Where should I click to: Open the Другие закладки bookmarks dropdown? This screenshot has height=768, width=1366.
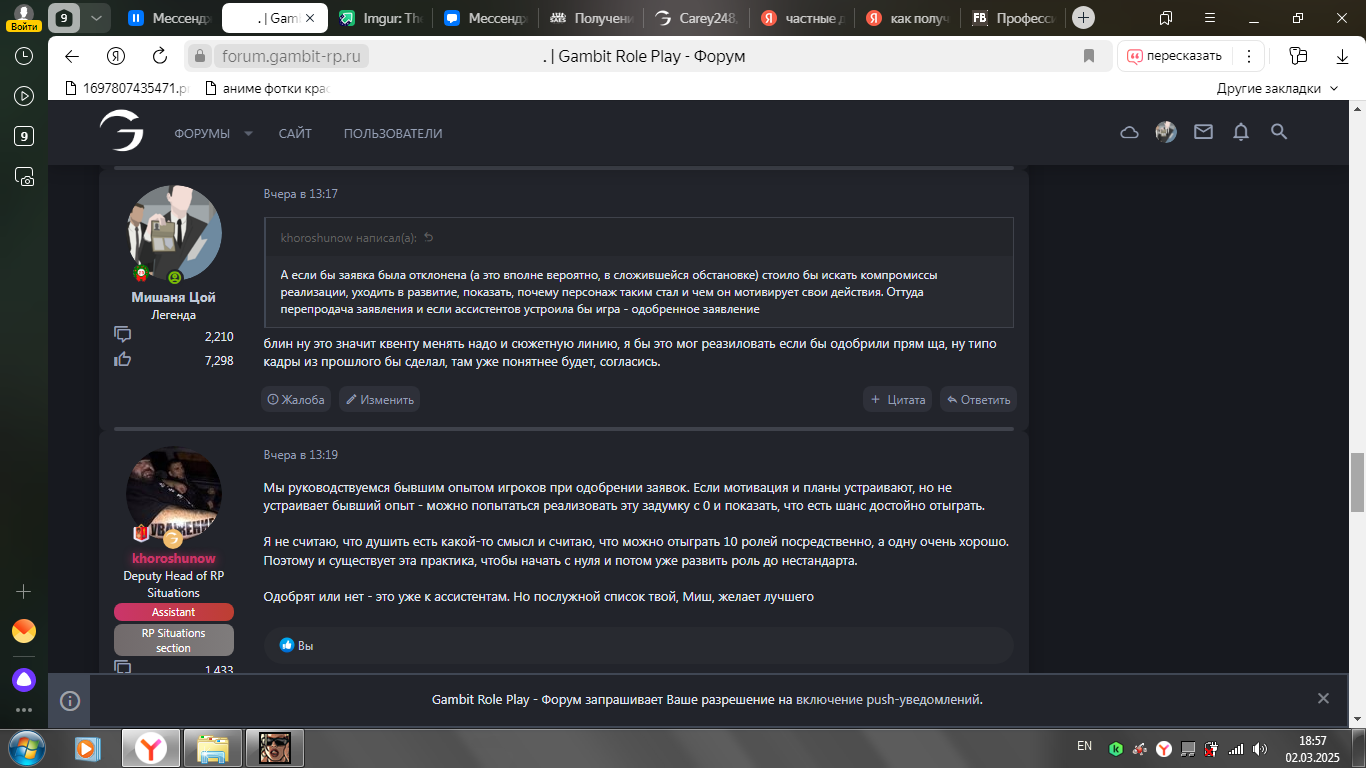[x=1277, y=88]
